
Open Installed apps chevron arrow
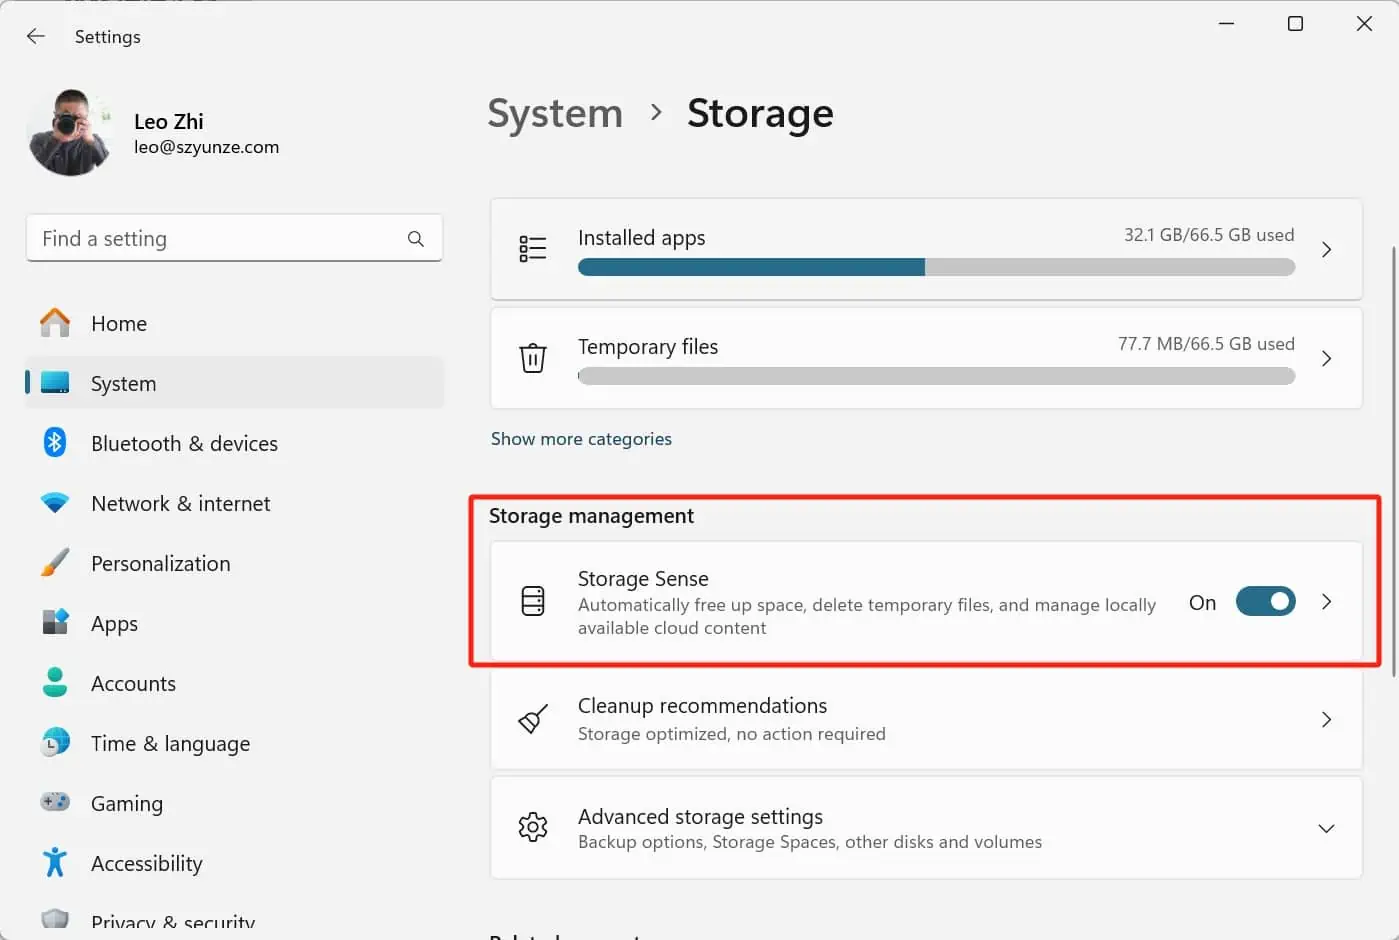[x=1326, y=249]
